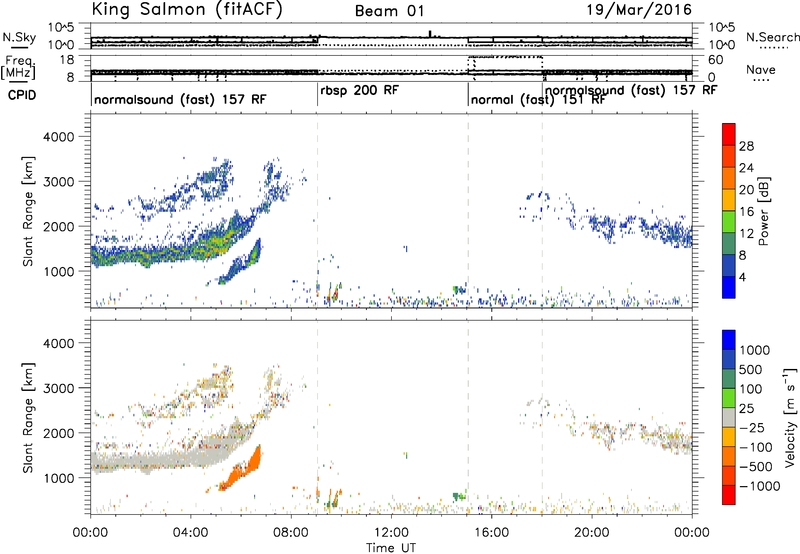Click the first 'normalsound (fast) 157 RF' label
The width and height of the screenshot is (800, 554).
(x=180, y=99)
